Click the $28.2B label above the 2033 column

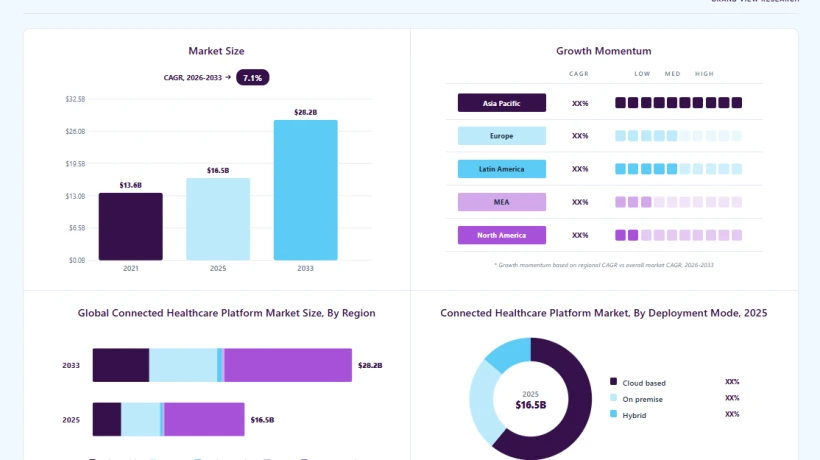[x=305, y=112]
